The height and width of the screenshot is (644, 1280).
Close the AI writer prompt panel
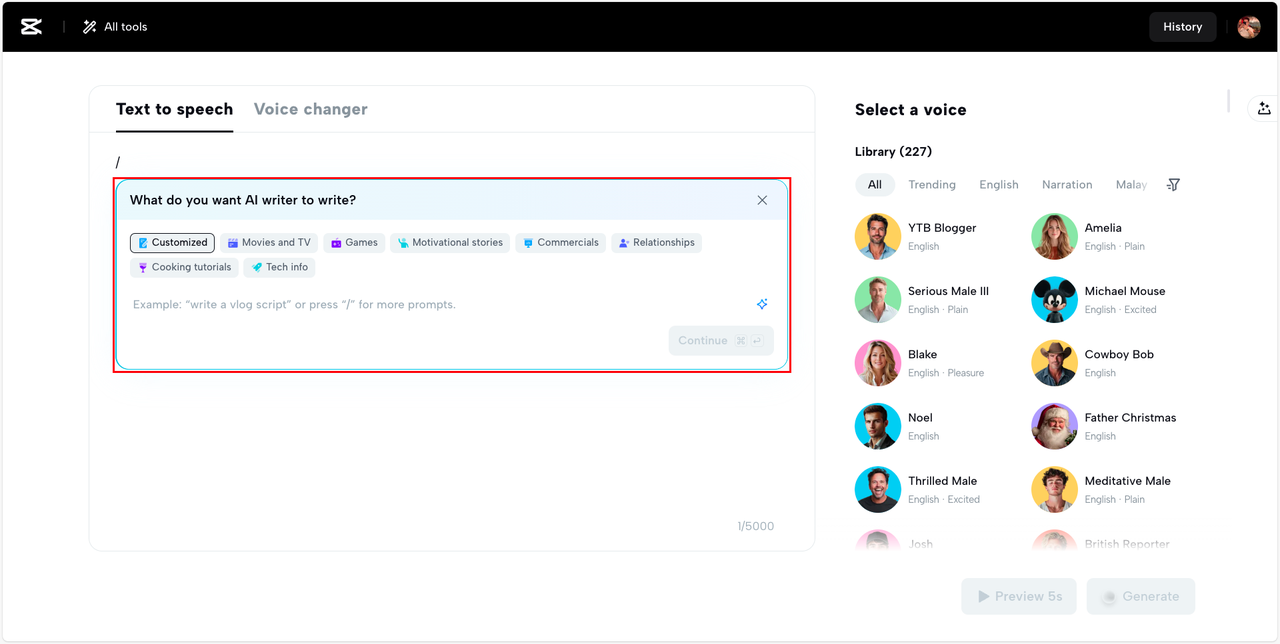tap(762, 200)
